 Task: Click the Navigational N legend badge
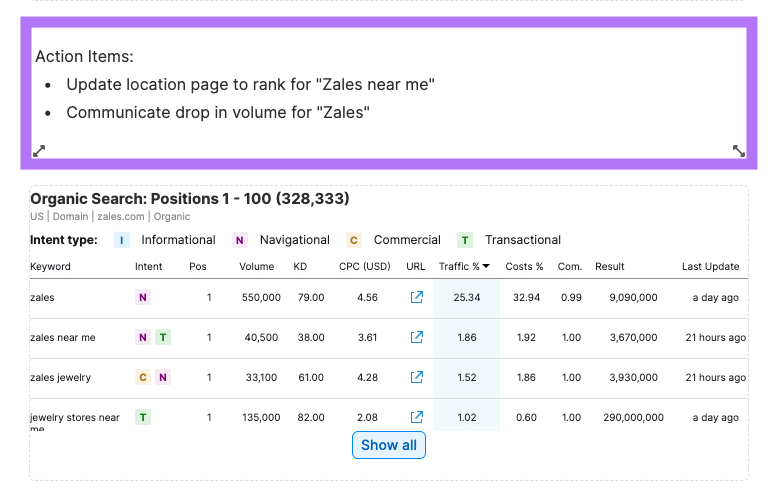(240, 240)
